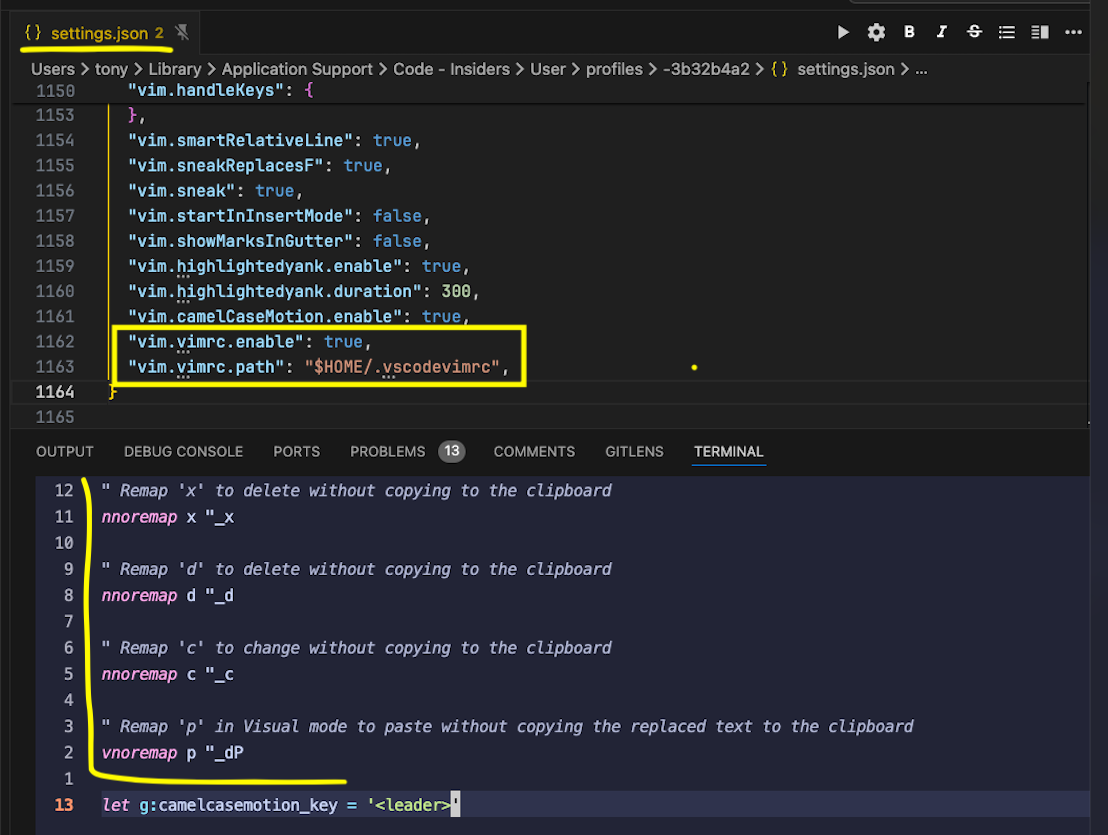
Task: Toggle the Strikethrough formatting icon
Action: (973, 31)
